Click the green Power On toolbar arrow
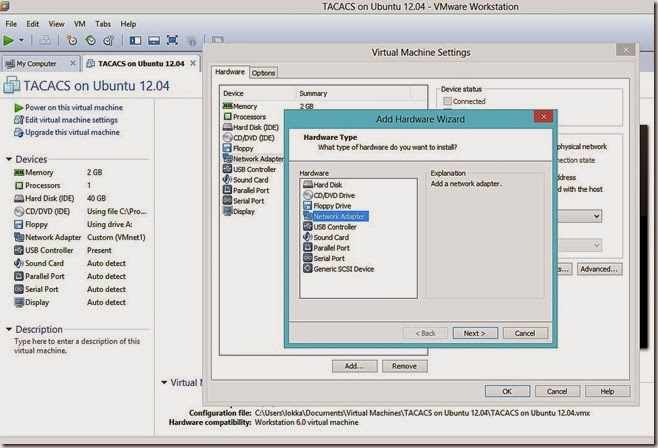The image size is (658, 448). (x=8, y=41)
